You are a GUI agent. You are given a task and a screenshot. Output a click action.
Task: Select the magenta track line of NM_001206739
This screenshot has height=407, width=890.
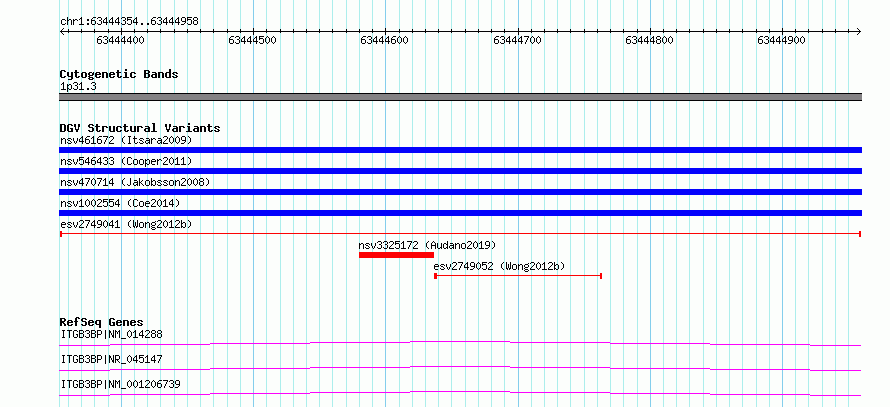(460, 393)
